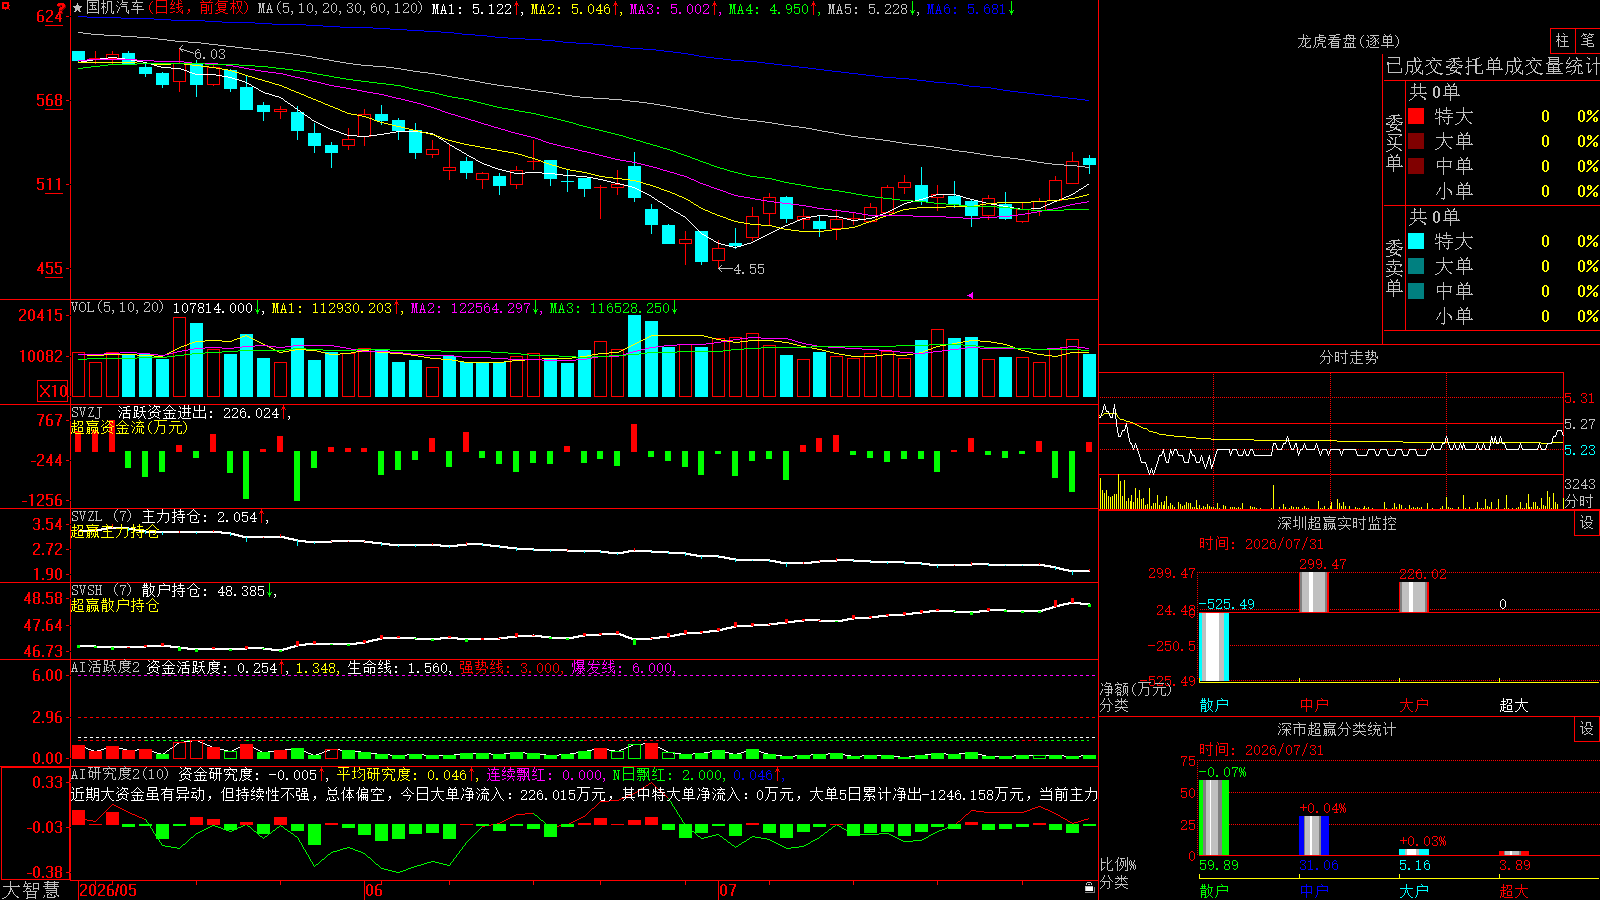
Task: Click the 6.03 high price annotation
Action: pyautogui.click(x=210, y=54)
